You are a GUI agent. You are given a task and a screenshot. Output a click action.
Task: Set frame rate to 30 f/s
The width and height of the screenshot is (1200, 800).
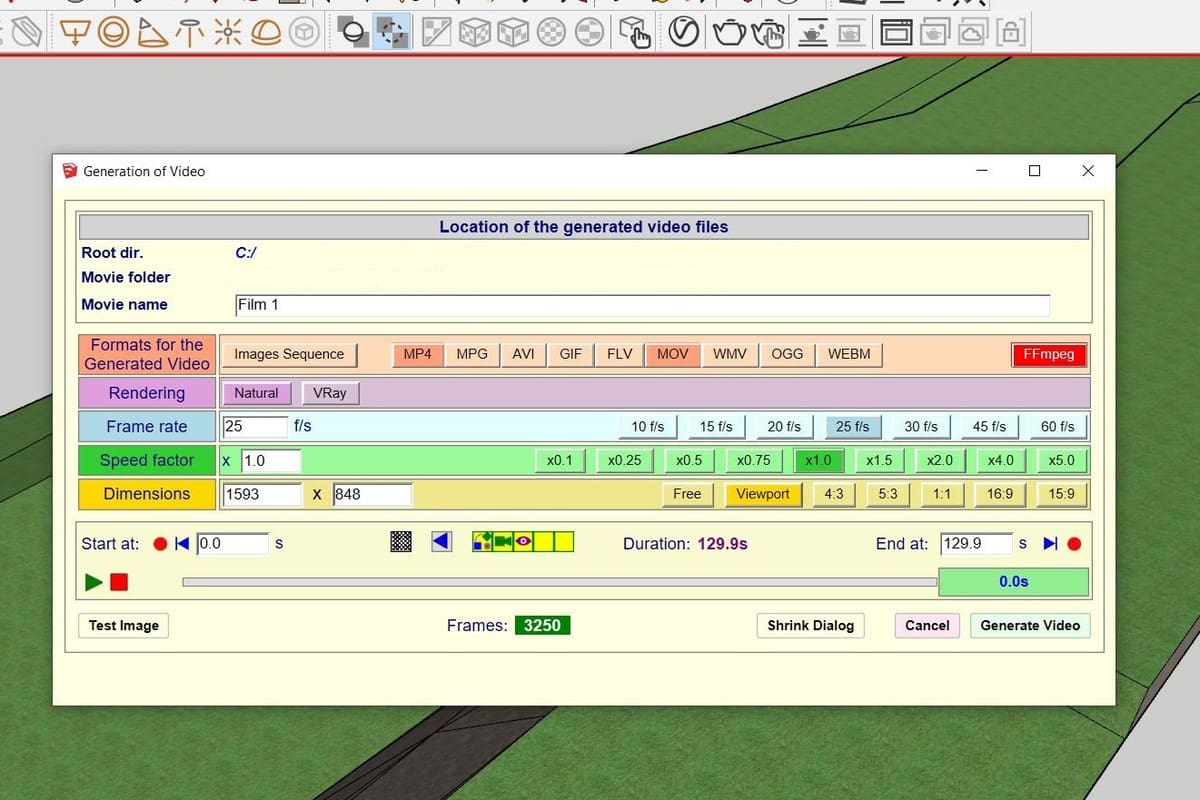click(921, 427)
